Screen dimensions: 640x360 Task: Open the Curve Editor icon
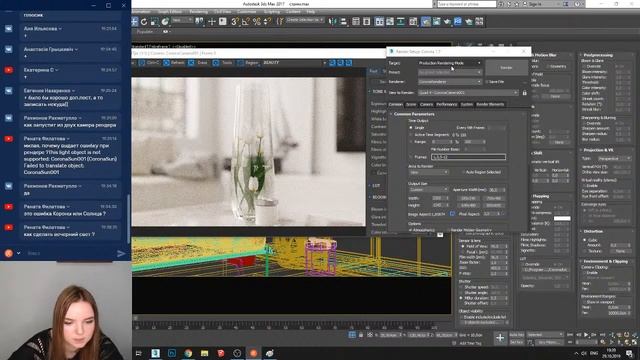coord(390,21)
